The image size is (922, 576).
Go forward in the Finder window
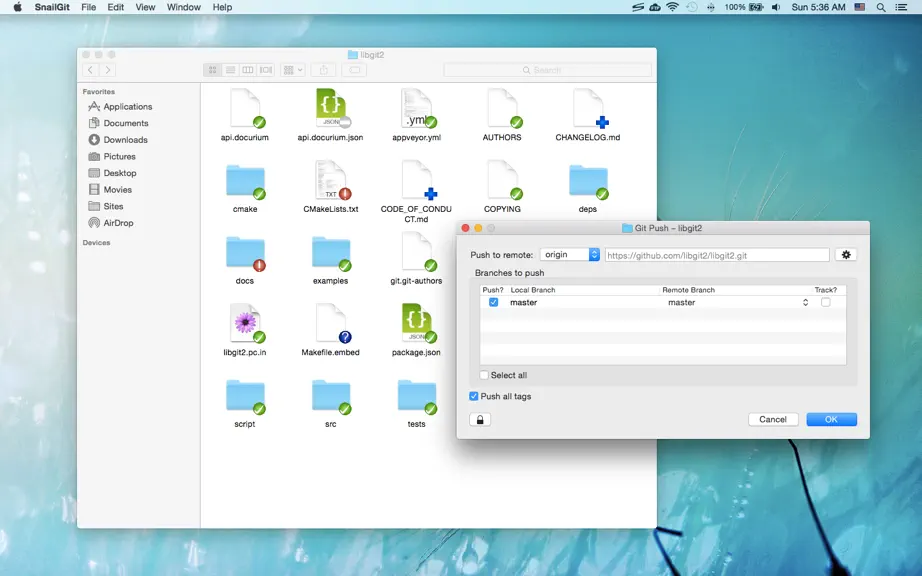(107, 70)
